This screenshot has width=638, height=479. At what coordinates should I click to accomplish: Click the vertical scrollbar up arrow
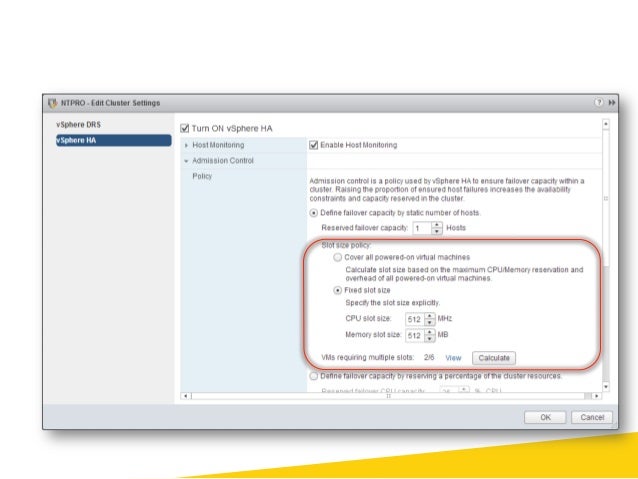click(x=606, y=124)
